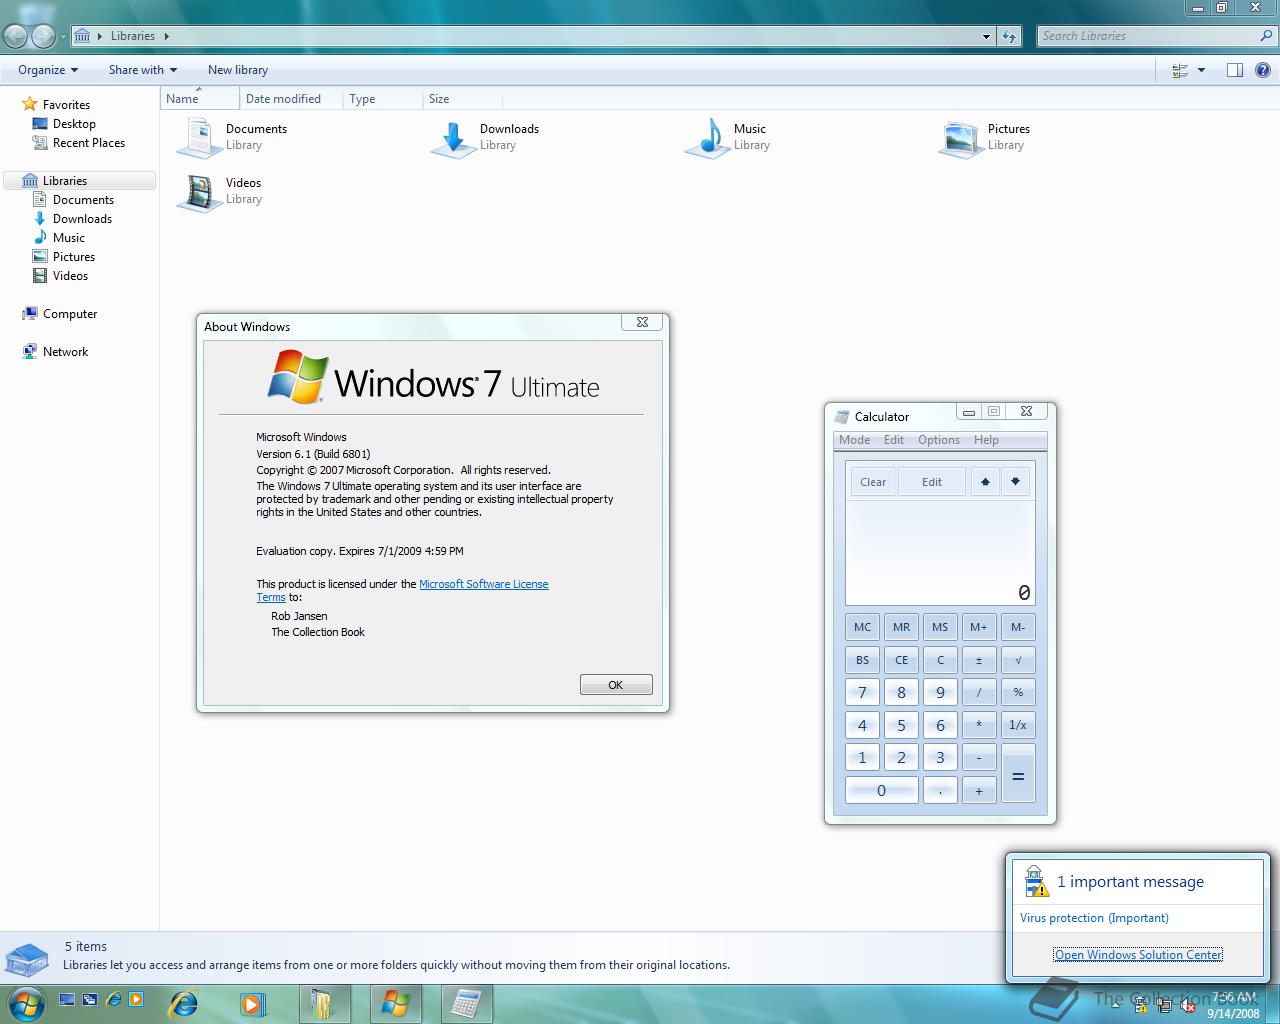The image size is (1280, 1024).
Task: Click calculator 1/x reciprocal button
Action: 1018,725
